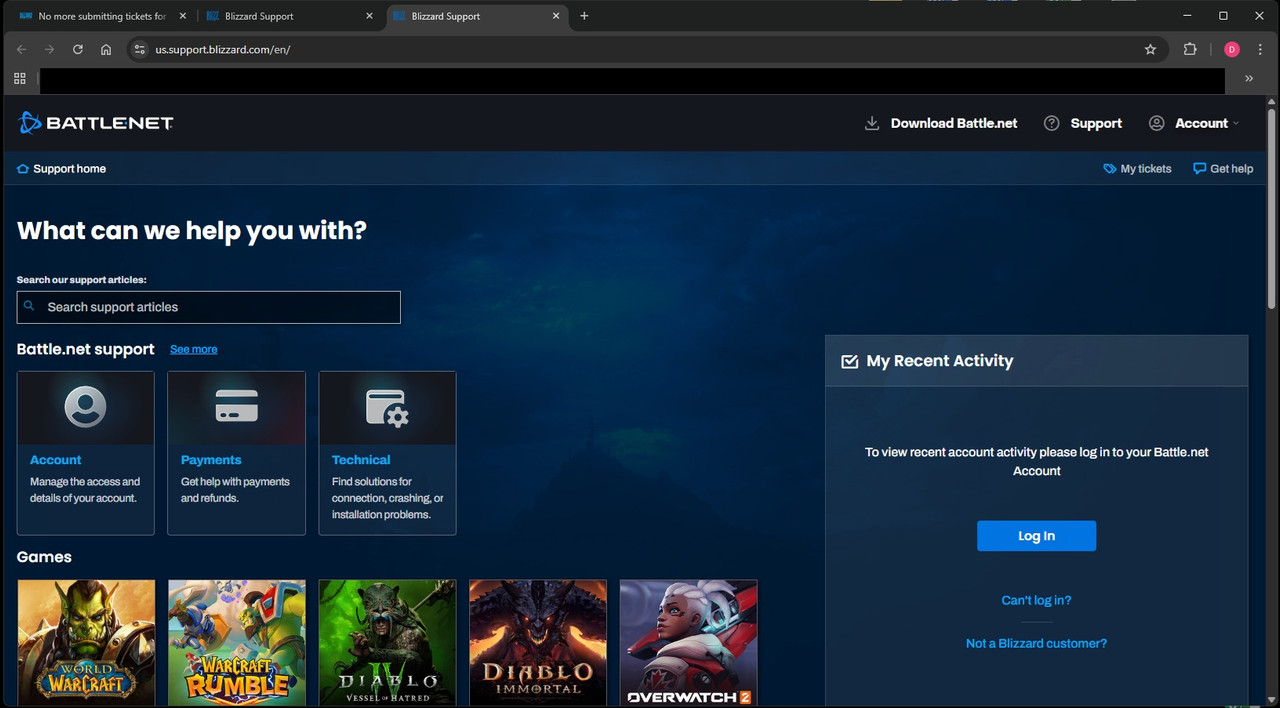The height and width of the screenshot is (708, 1280).
Task: Open the My tickets link
Action: [1146, 169]
